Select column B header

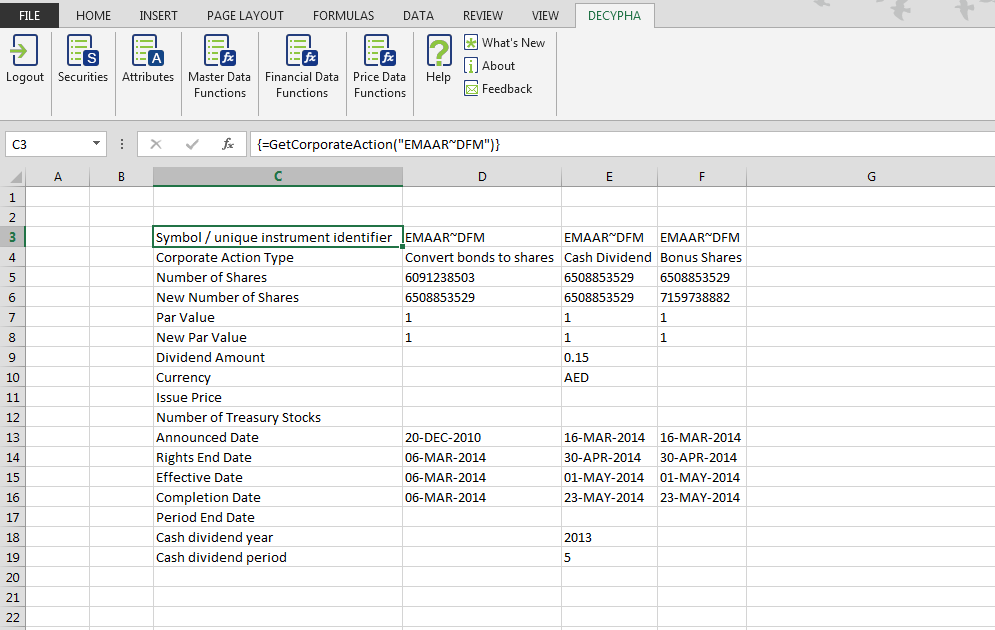pos(121,176)
